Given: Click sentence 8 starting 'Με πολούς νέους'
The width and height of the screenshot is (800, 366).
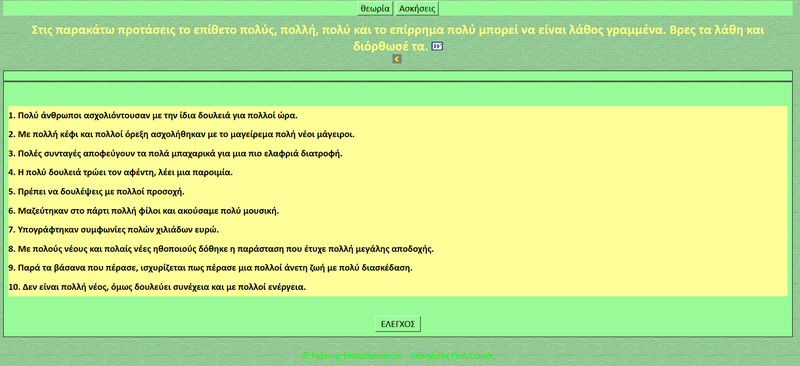Looking at the screenshot, I should click(x=221, y=249).
